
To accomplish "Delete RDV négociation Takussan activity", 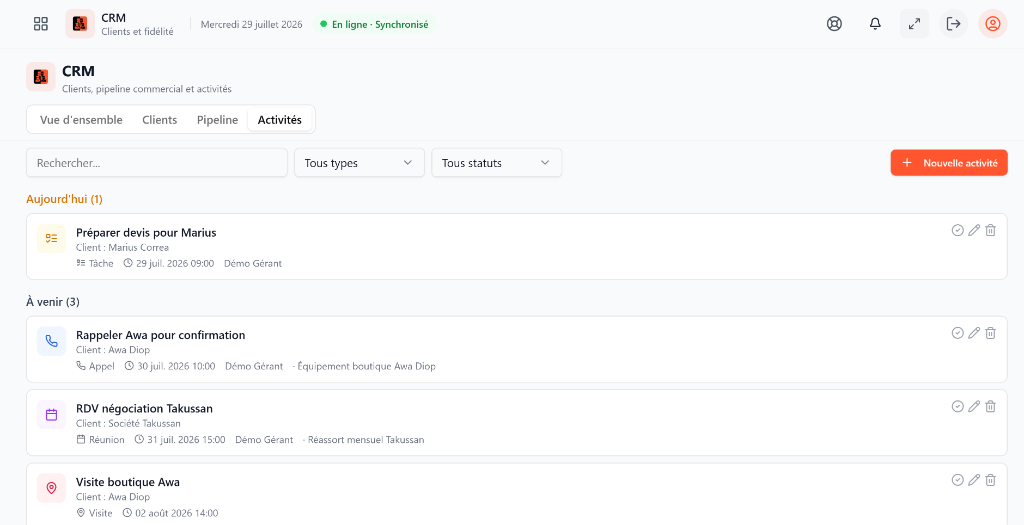I will point(991,406).
